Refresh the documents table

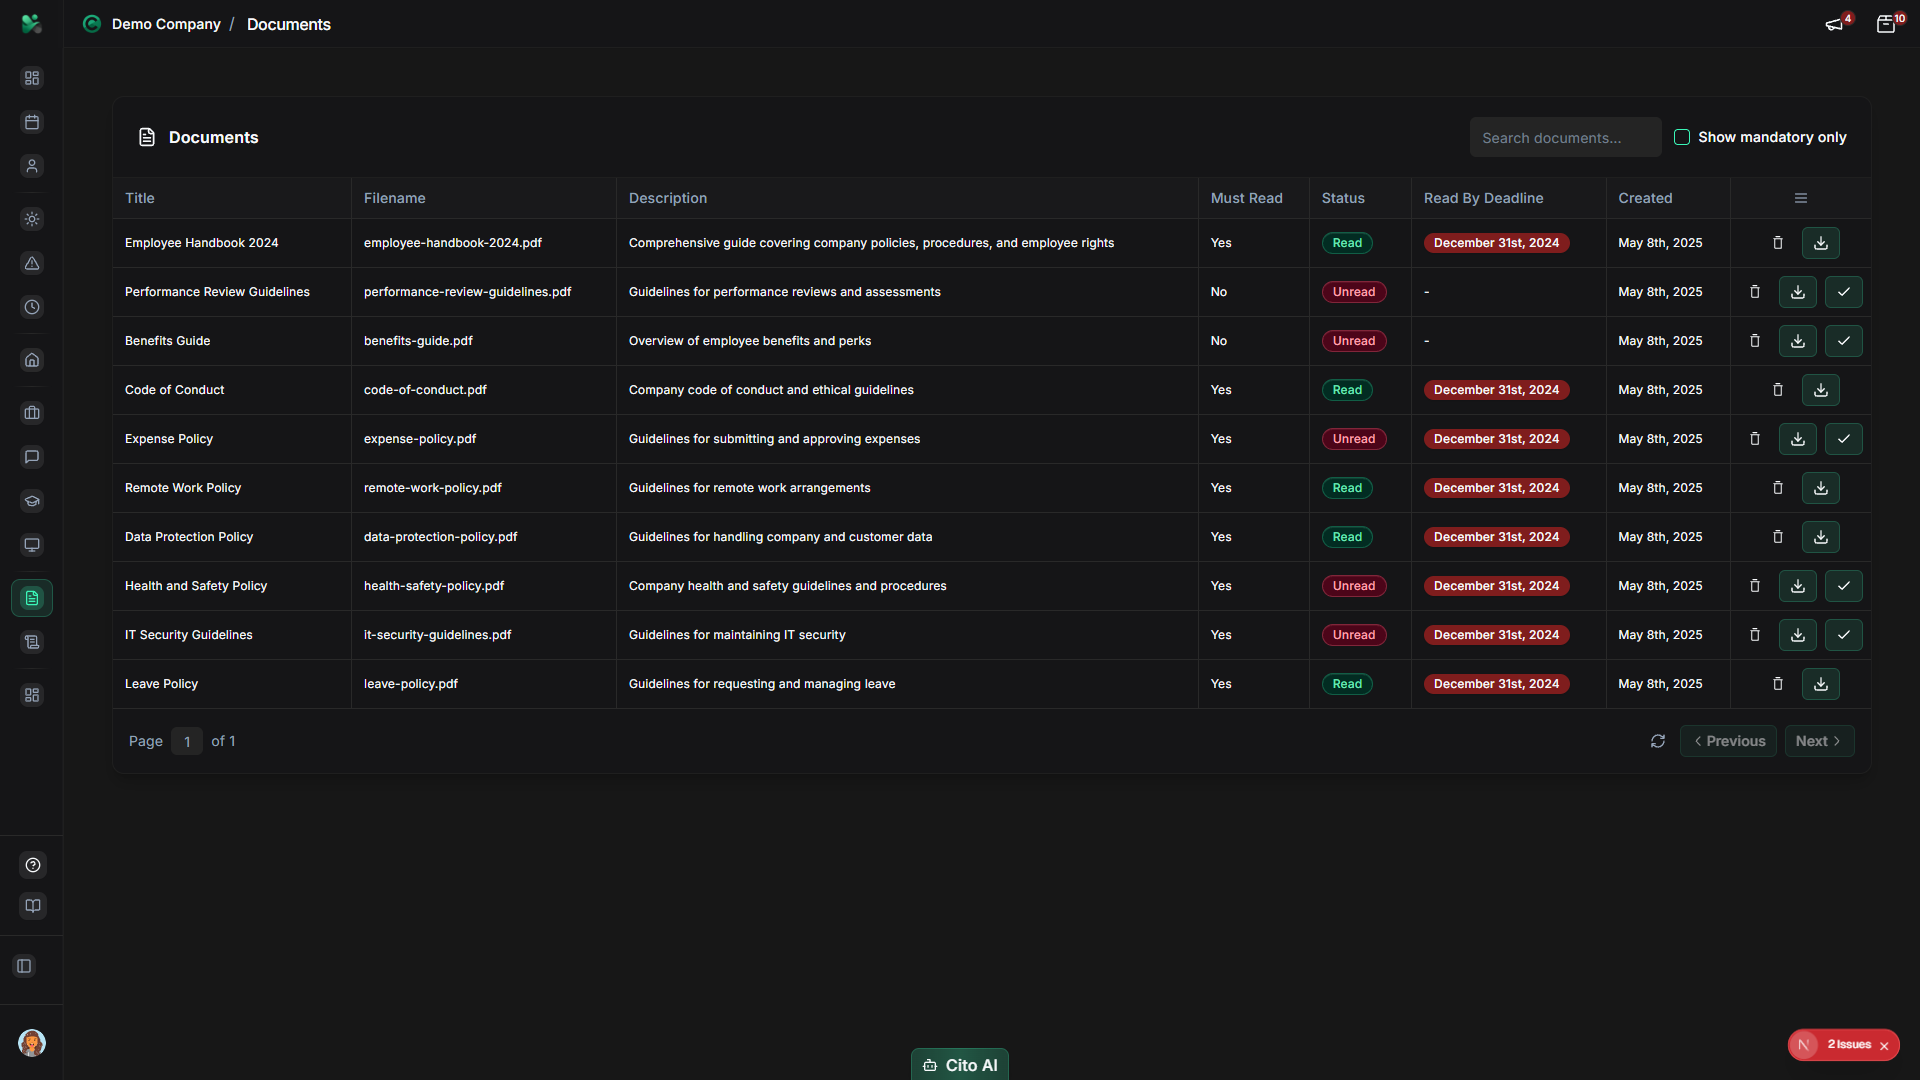click(x=1658, y=741)
